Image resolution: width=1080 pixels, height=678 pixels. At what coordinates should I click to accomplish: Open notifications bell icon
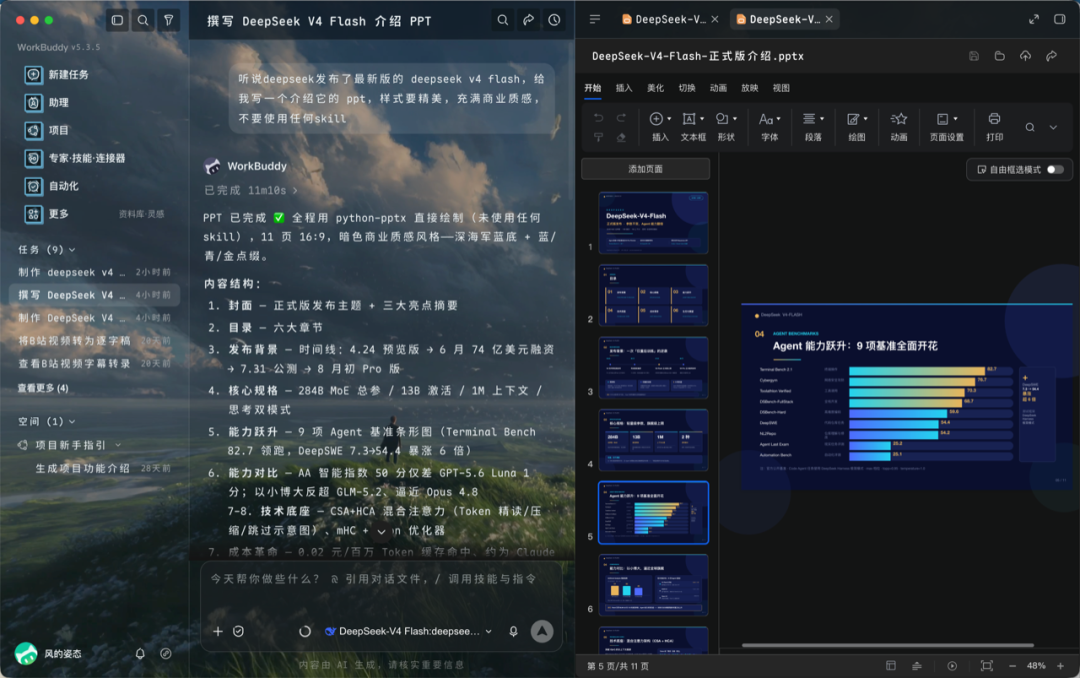pyautogui.click(x=140, y=653)
